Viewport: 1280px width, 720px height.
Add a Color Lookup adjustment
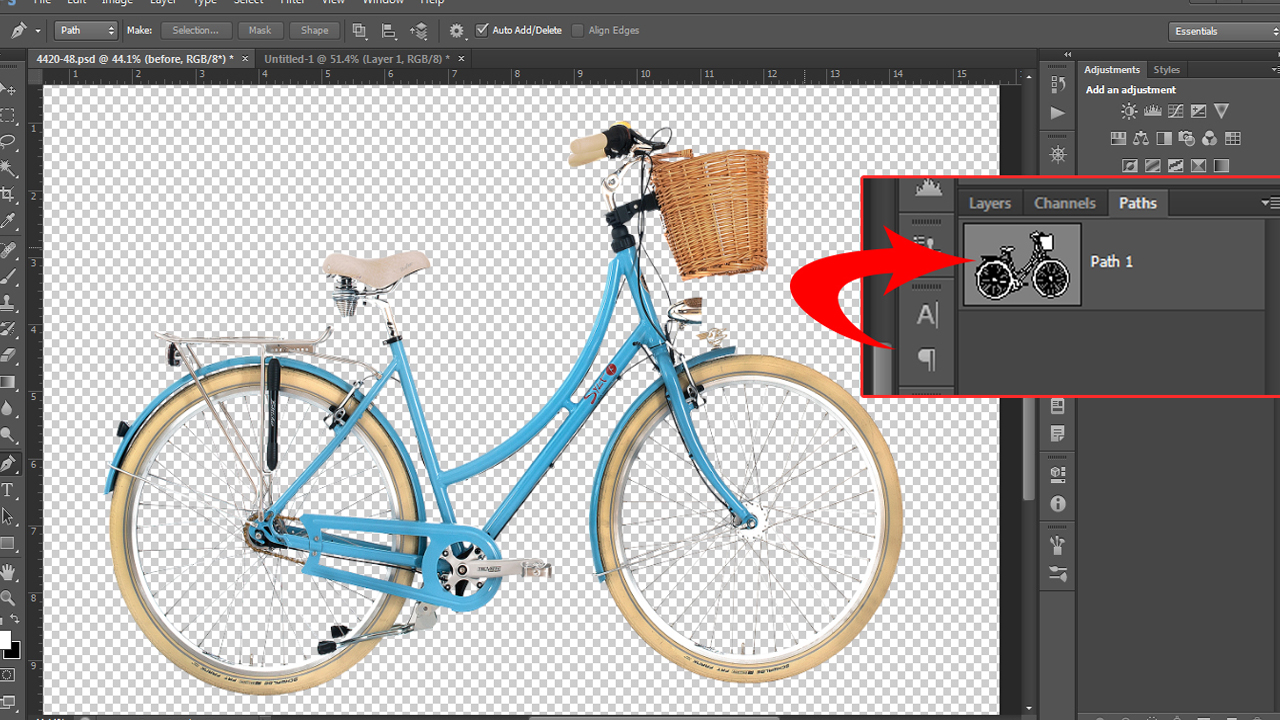[x=1233, y=139]
